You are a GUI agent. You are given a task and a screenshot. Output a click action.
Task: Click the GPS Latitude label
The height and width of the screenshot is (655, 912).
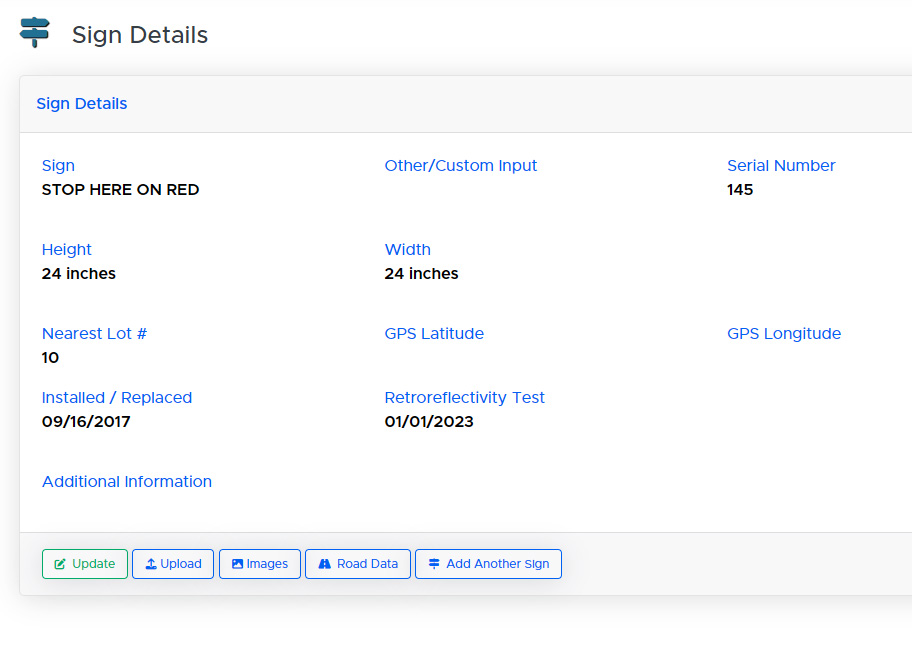434,334
